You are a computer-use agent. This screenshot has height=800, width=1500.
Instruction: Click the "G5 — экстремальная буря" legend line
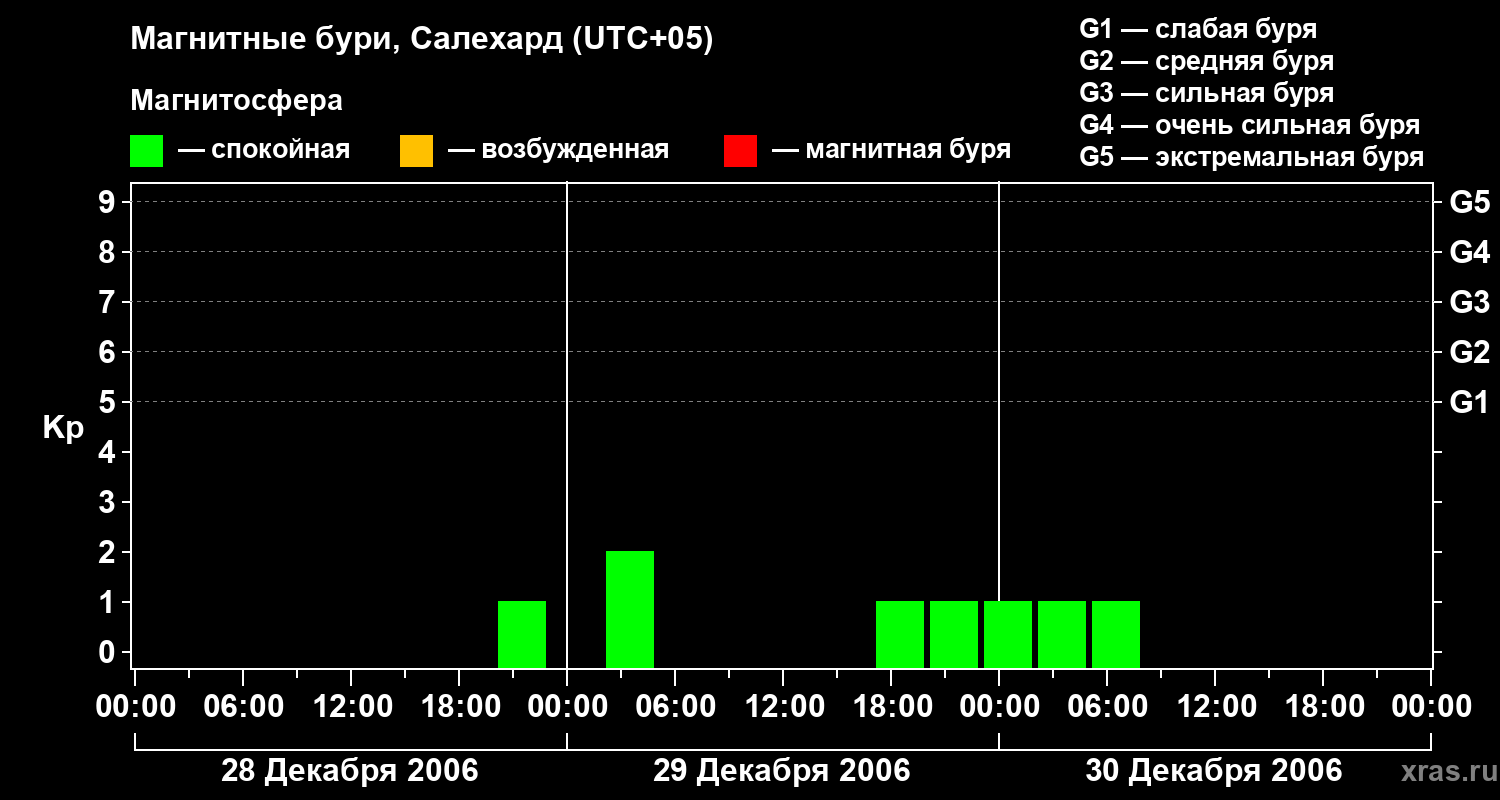coord(1251,157)
